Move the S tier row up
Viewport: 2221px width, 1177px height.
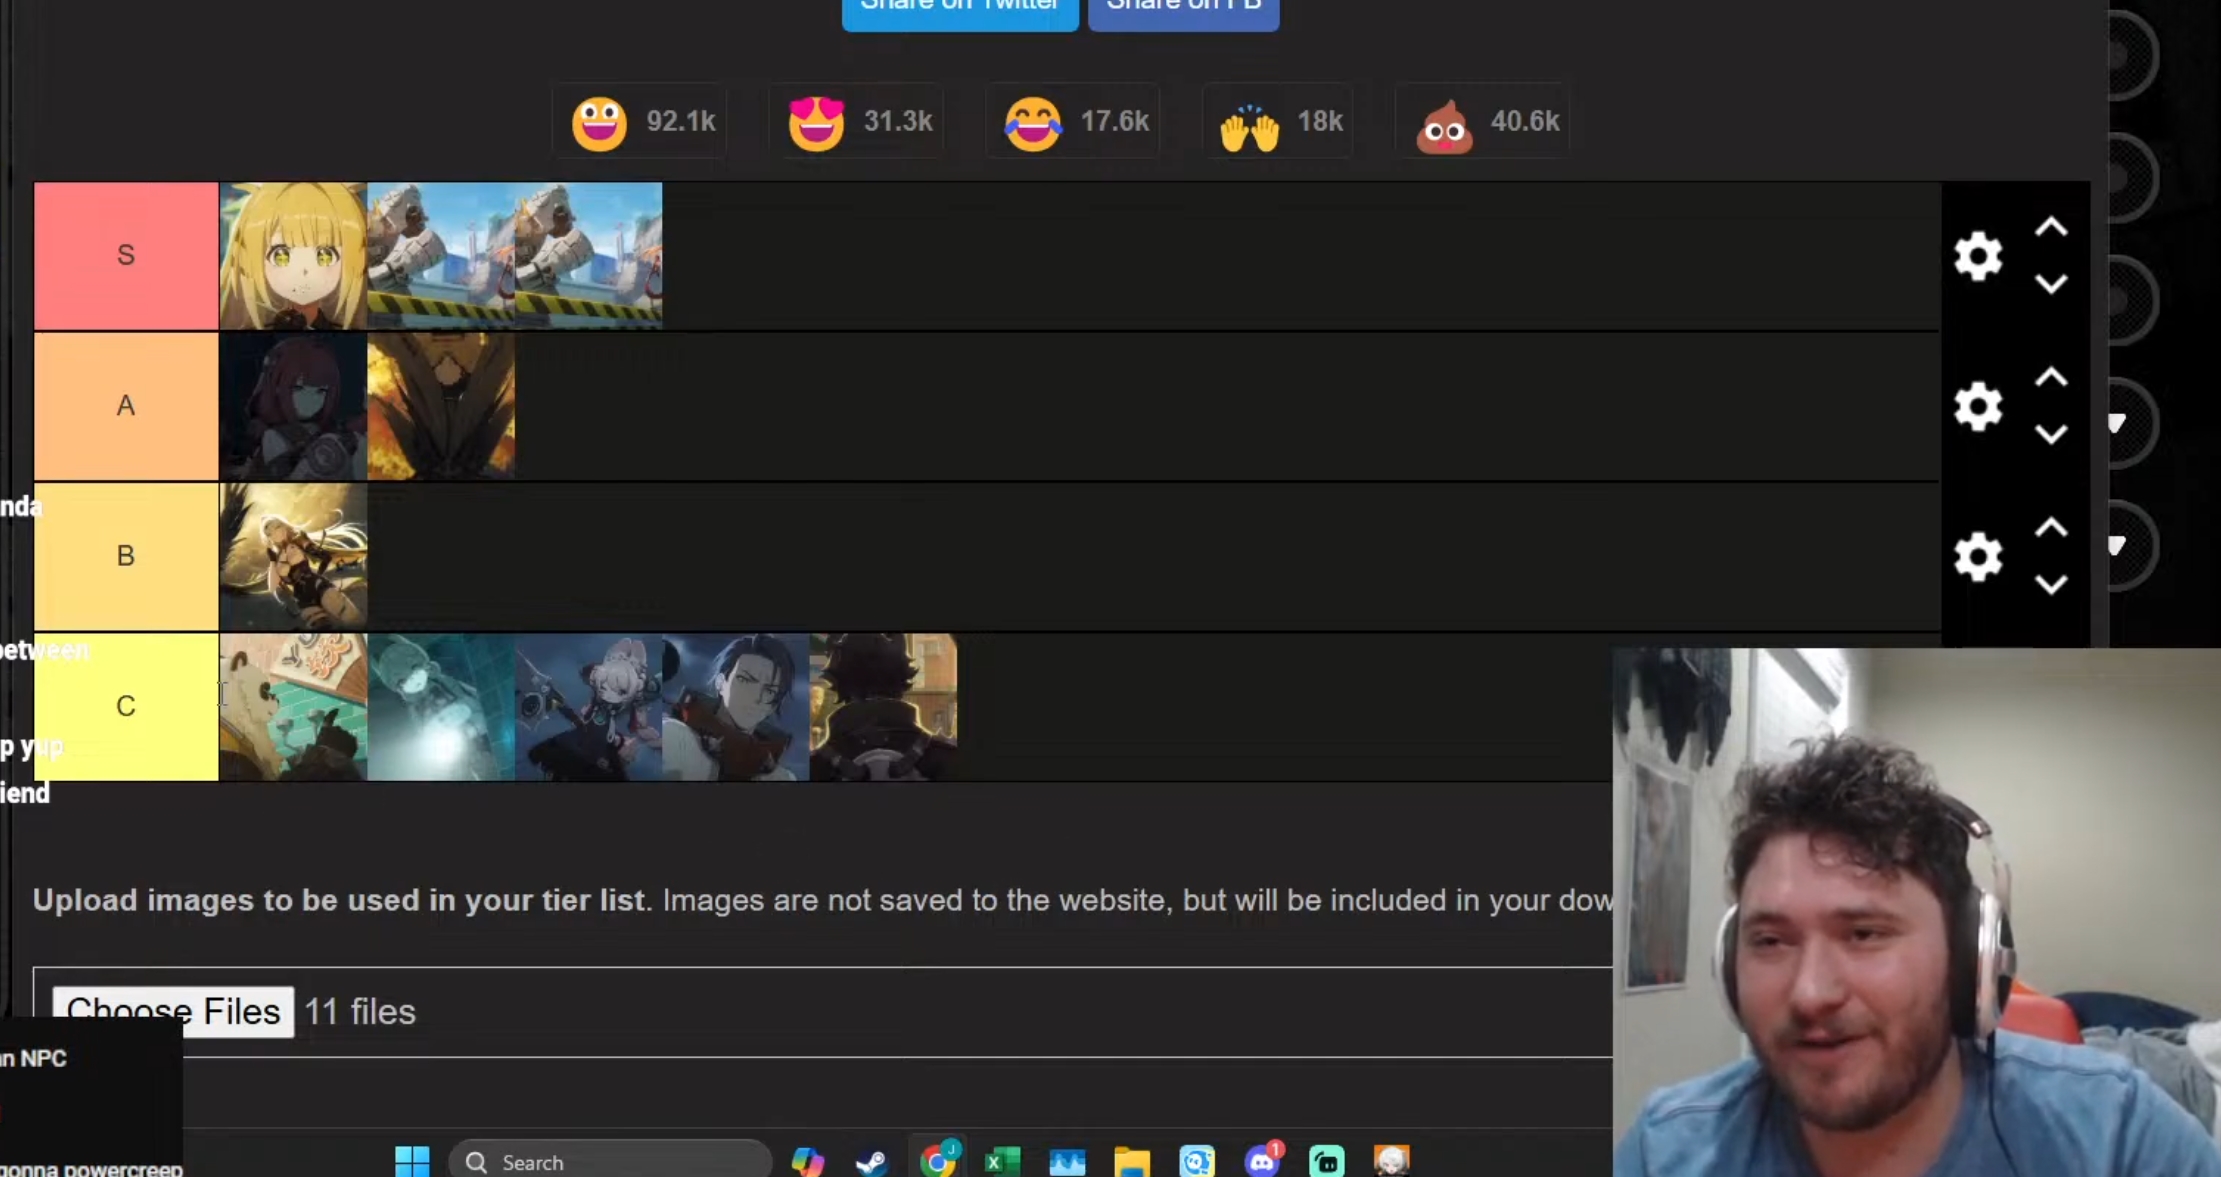(2051, 228)
